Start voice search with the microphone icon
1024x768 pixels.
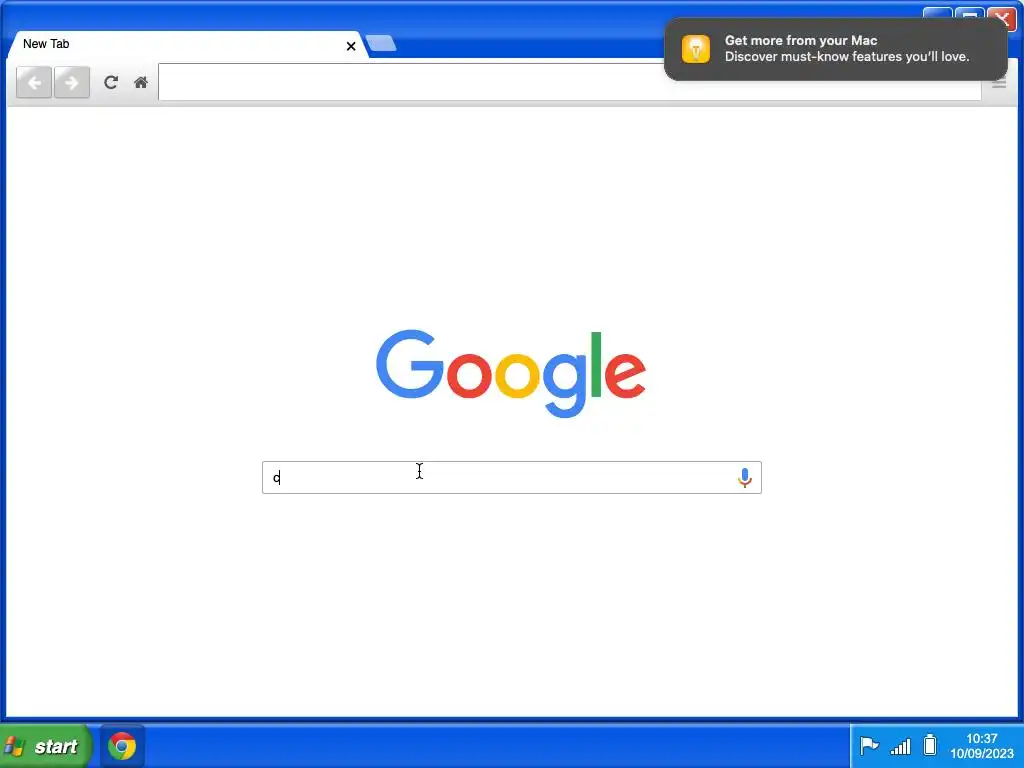pos(744,478)
